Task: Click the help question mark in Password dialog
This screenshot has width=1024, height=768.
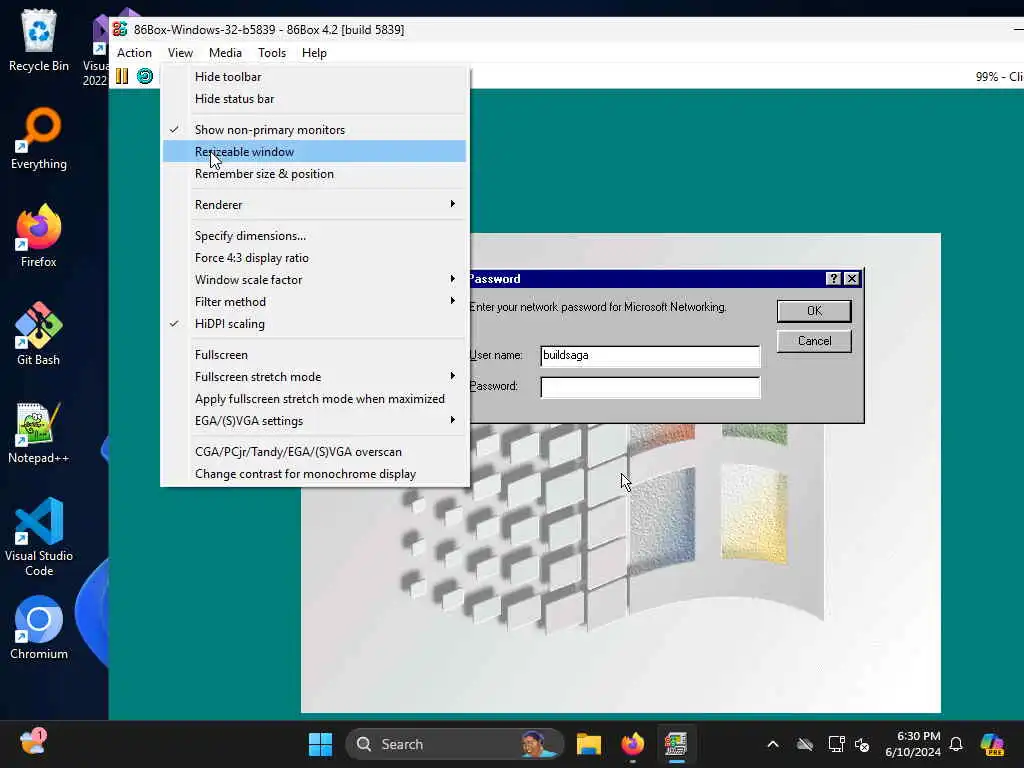Action: 833,279
